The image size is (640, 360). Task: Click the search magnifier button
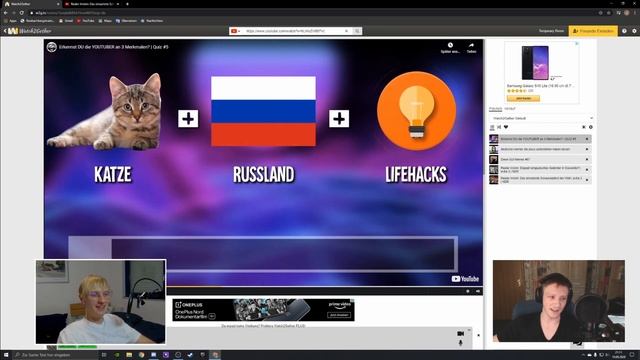[357, 31]
